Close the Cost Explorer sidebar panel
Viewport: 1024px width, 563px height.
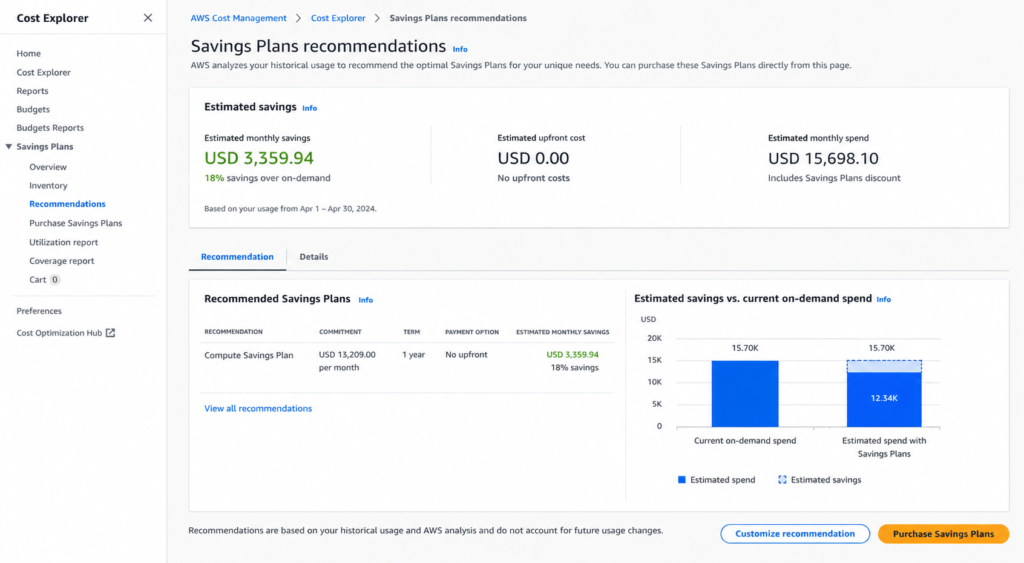(x=148, y=18)
